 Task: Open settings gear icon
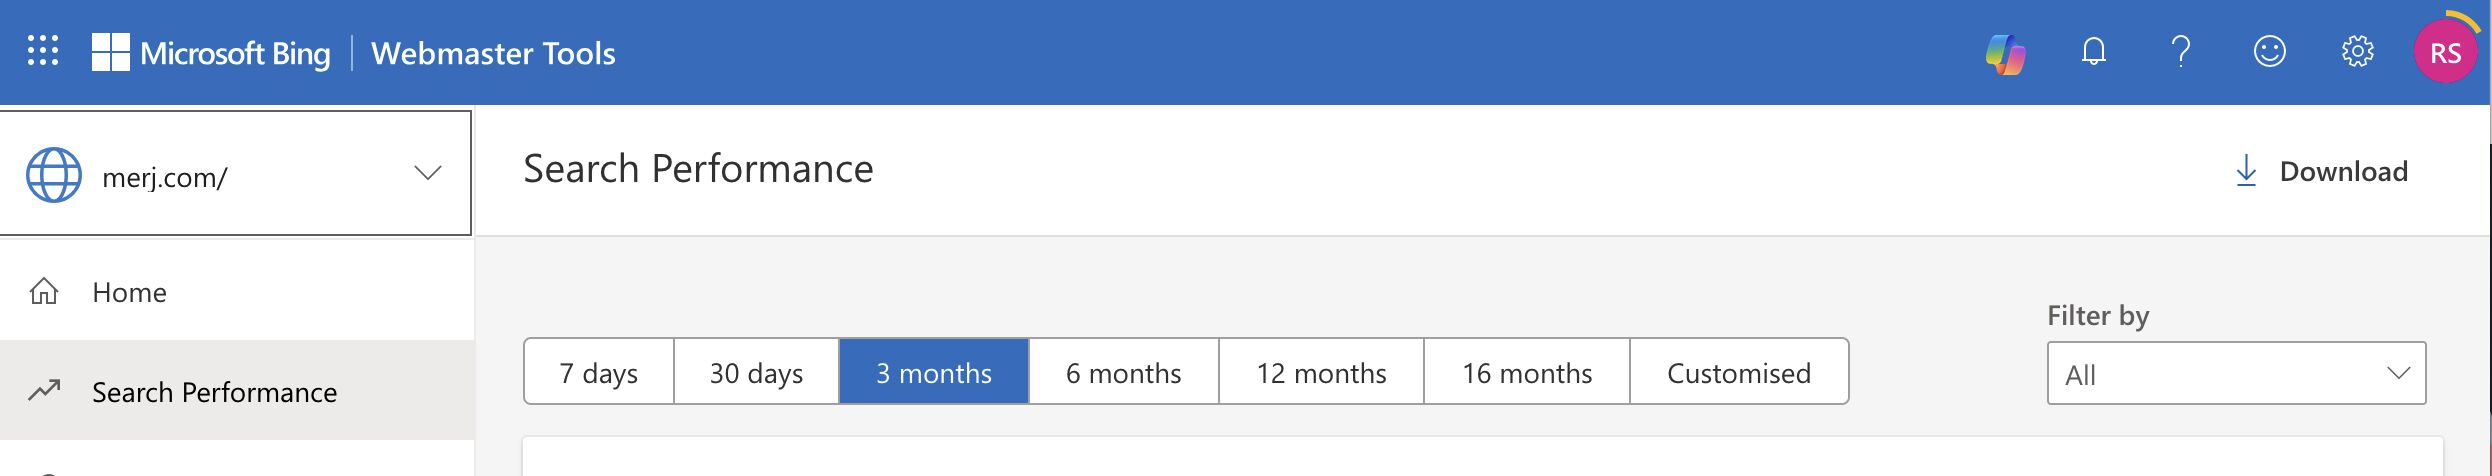tap(2357, 52)
